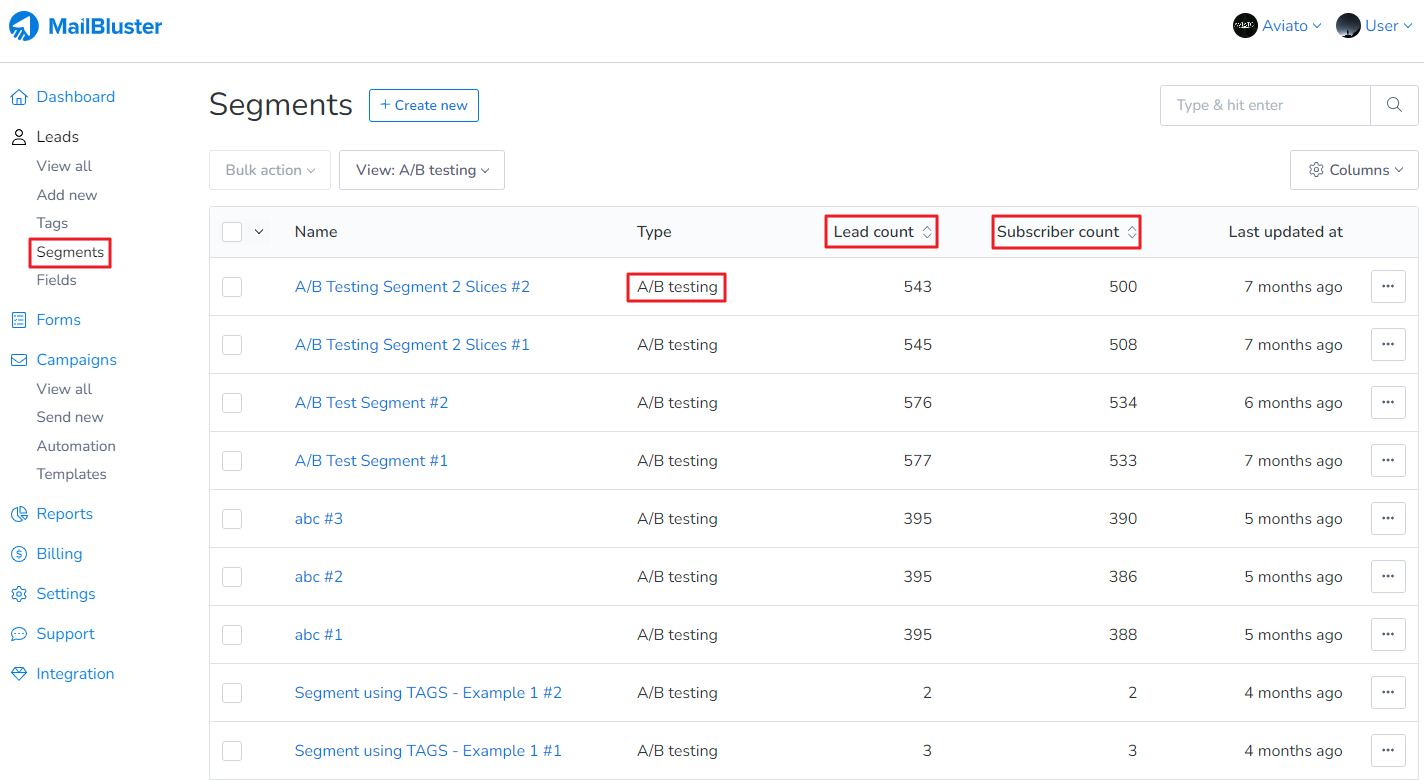Click the Settings gear icon in sidebar
Screen dimensions: 1424x780
18,594
